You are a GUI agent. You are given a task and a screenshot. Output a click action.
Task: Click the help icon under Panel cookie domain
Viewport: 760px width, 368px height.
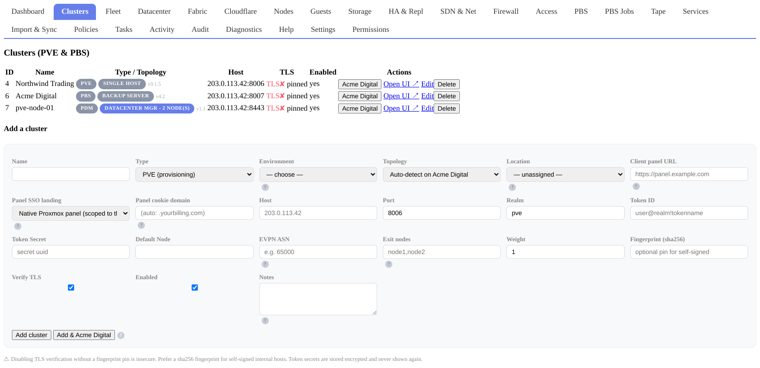[x=142, y=225]
